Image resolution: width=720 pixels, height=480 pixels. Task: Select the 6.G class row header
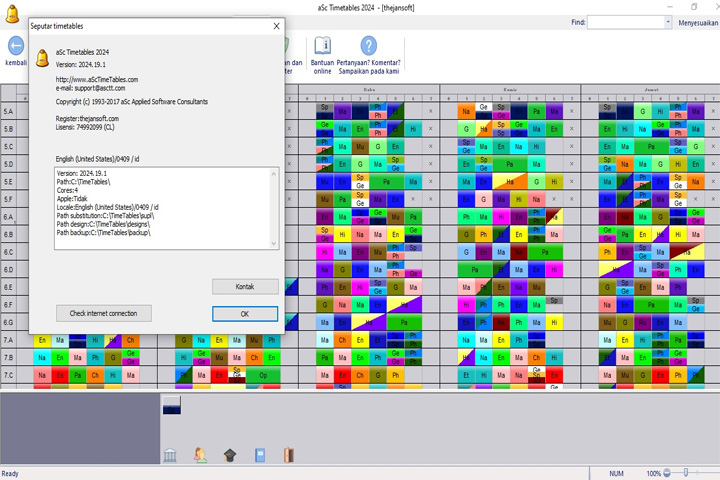pyautogui.click(x=8, y=322)
